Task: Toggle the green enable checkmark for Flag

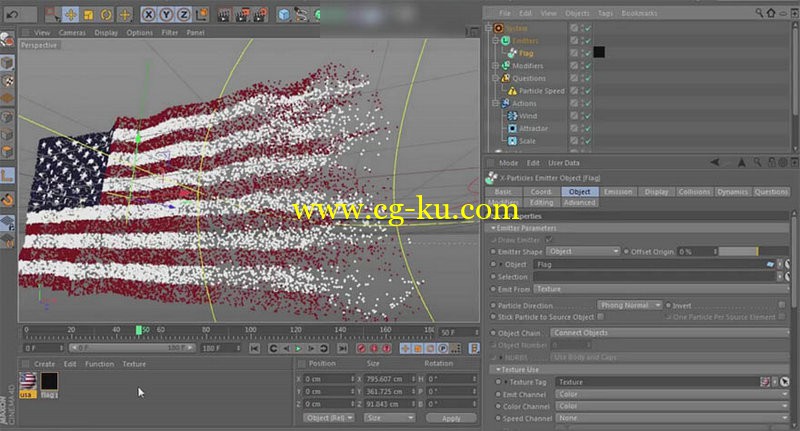Action: [x=588, y=53]
